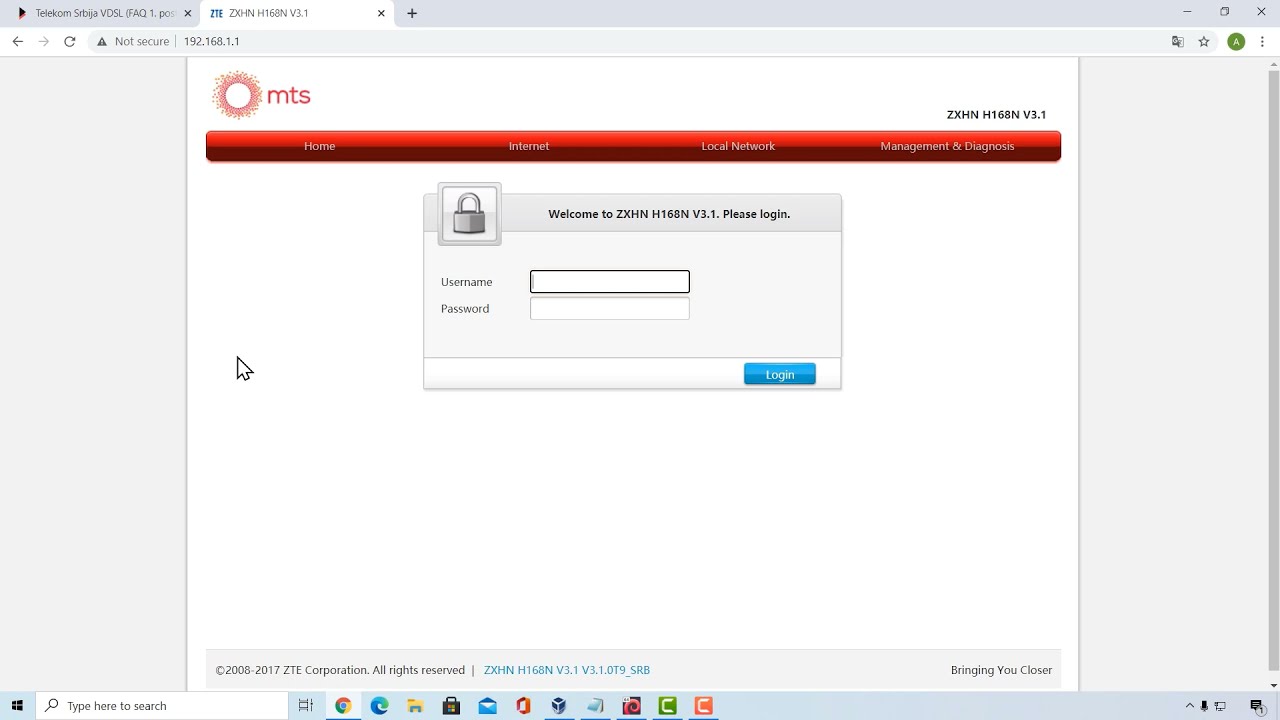Screen dimensions: 1280x720
Task: Open VirtualBox from the taskbar
Action: pyautogui.click(x=559, y=706)
